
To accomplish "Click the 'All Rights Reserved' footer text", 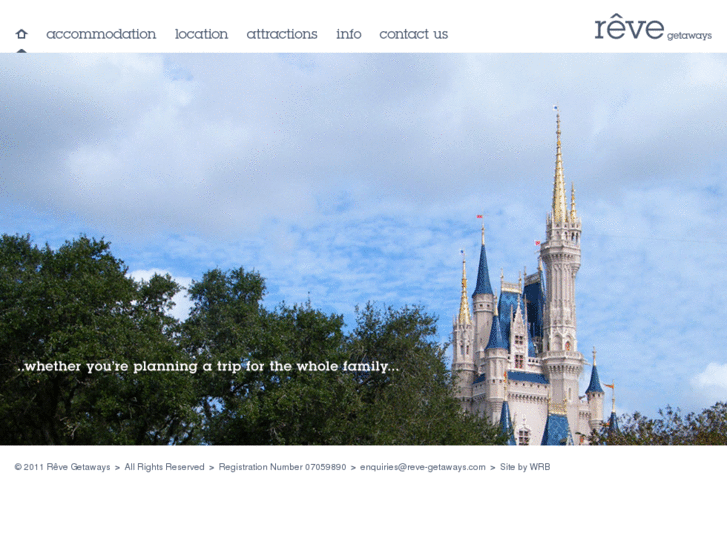I will click(x=164, y=467).
